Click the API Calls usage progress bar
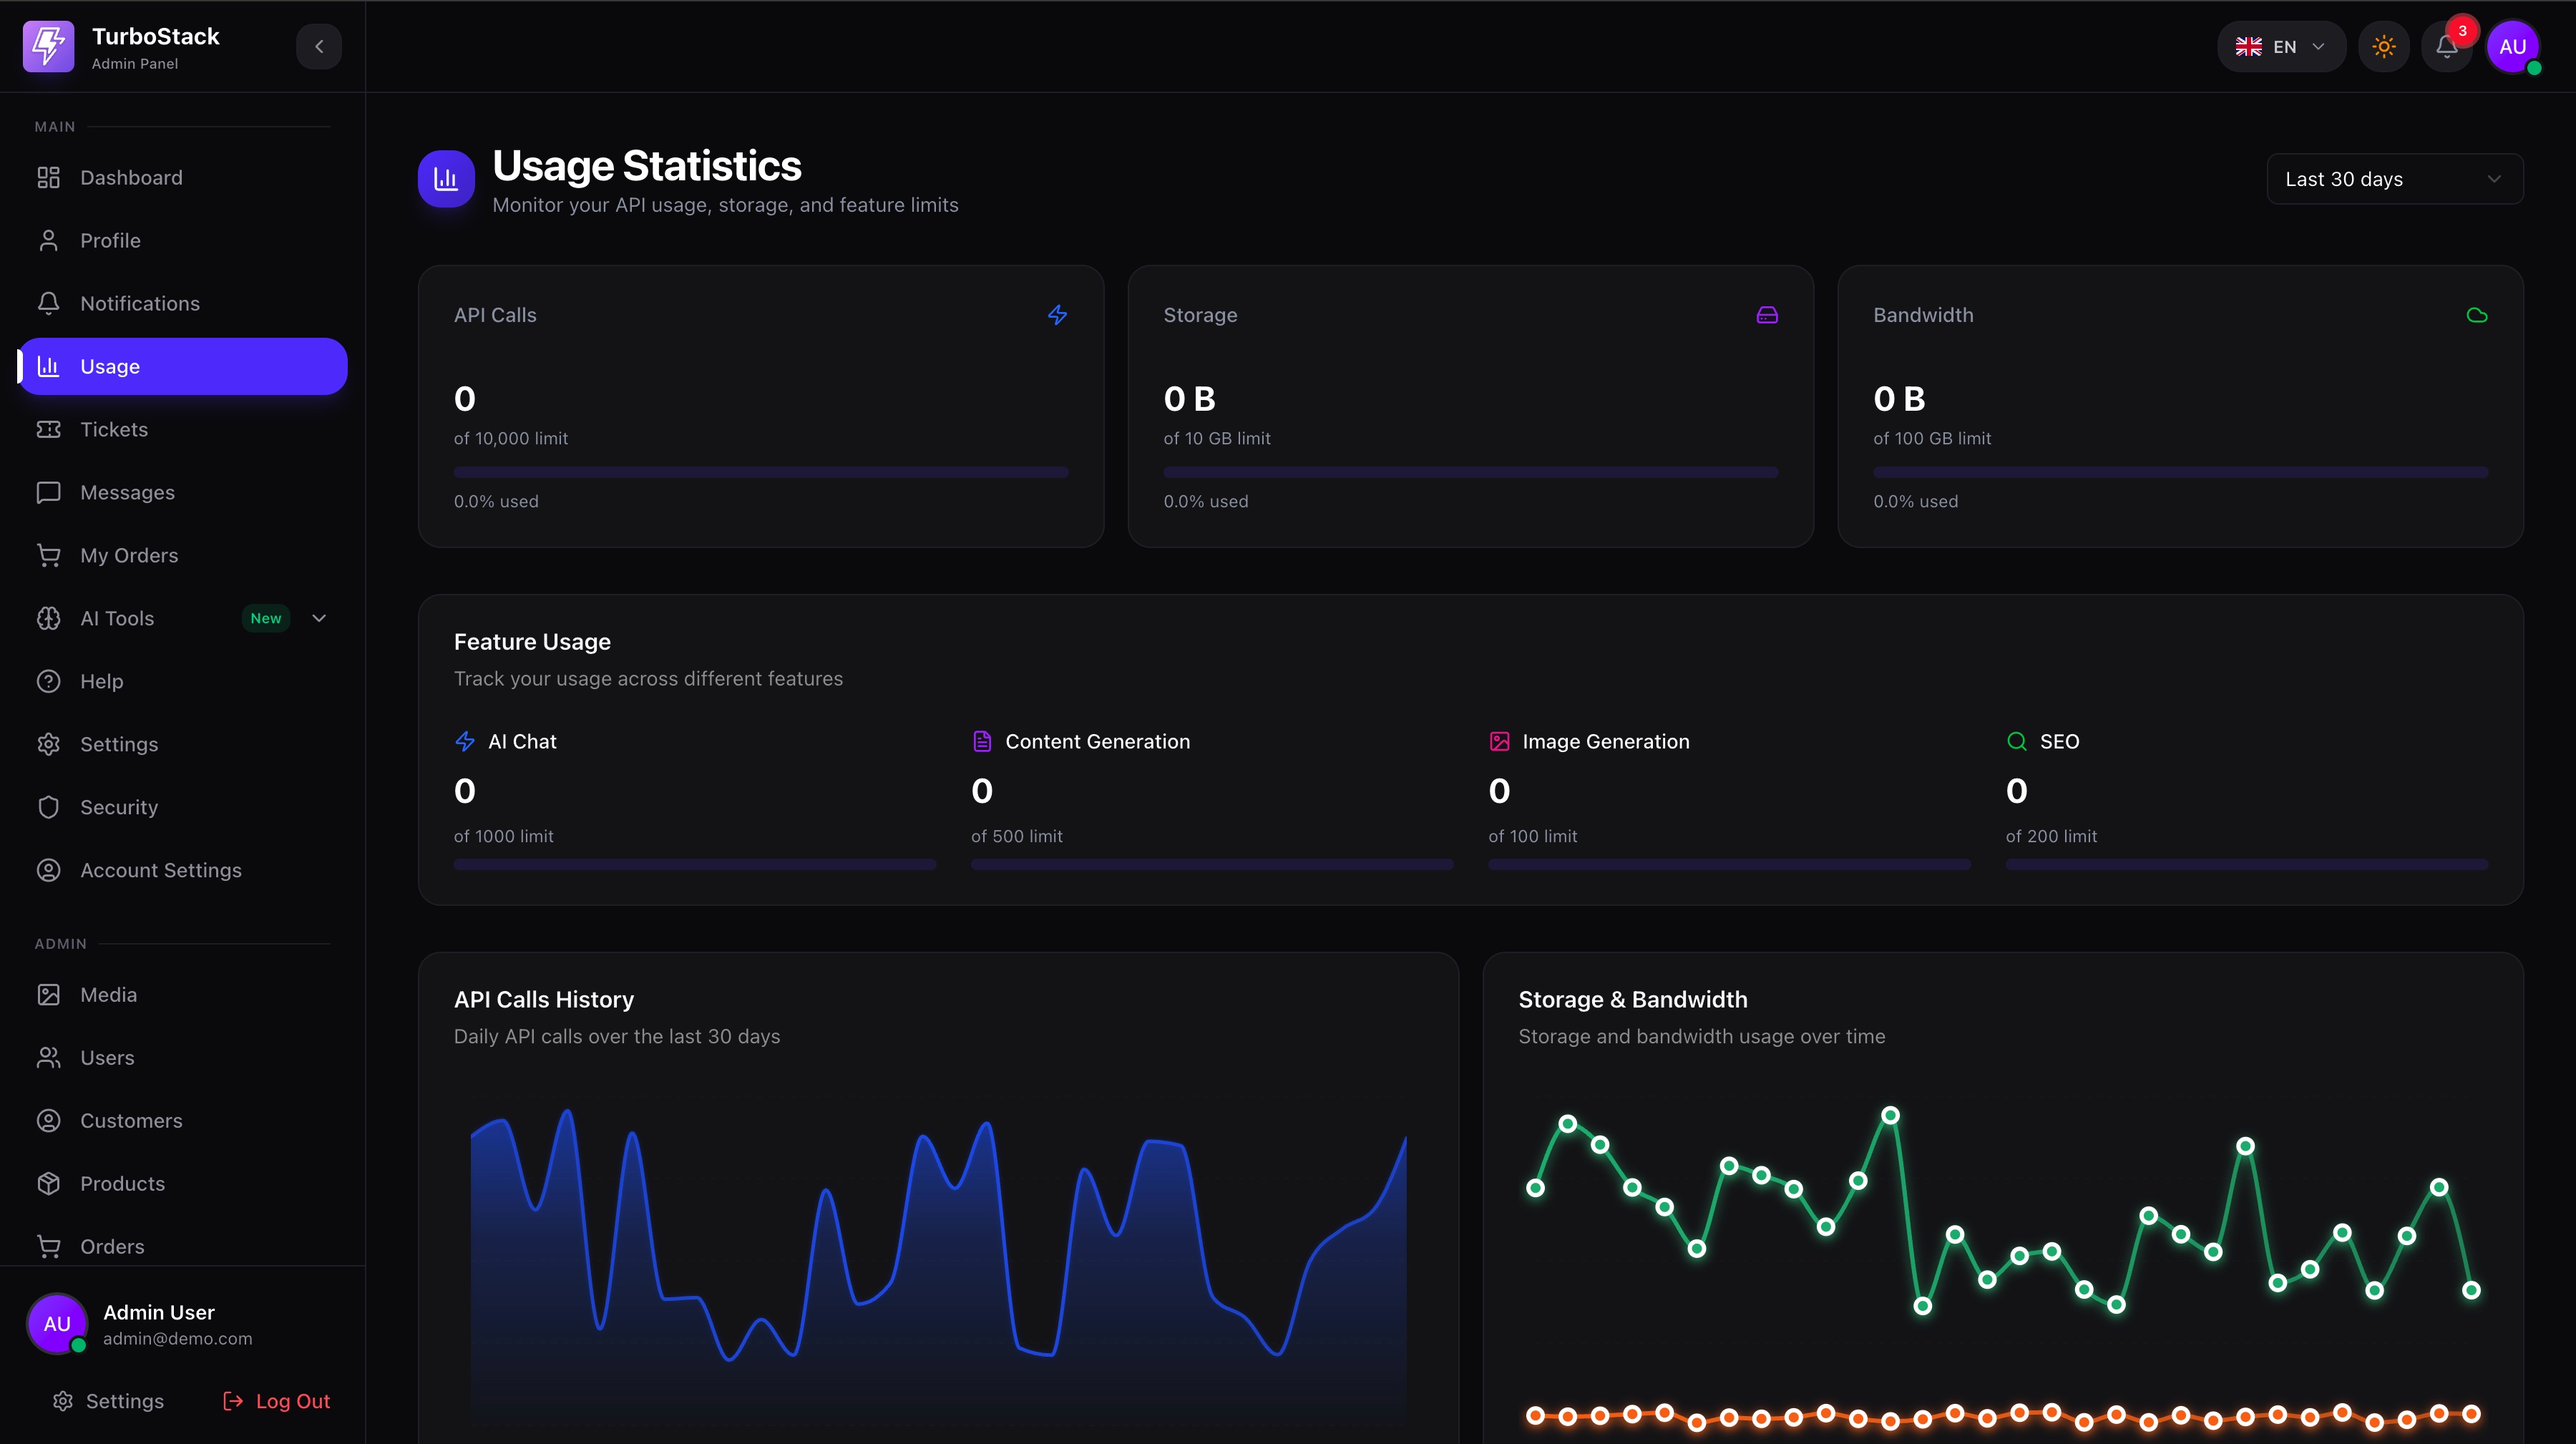Screen dimensions: 2576x1444 760,472
